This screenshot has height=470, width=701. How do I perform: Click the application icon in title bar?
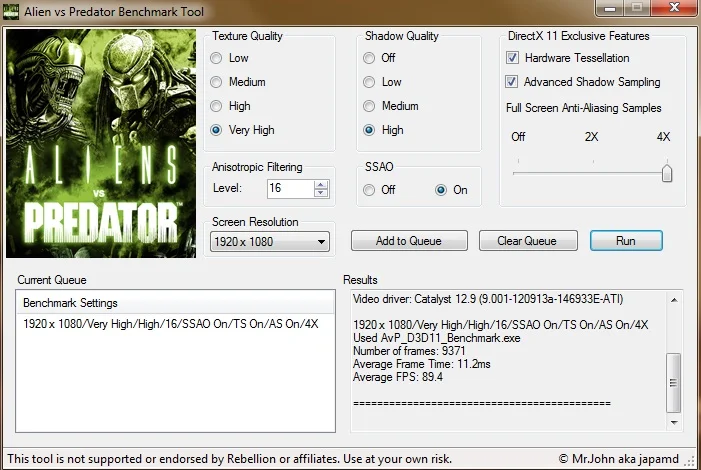point(11,11)
